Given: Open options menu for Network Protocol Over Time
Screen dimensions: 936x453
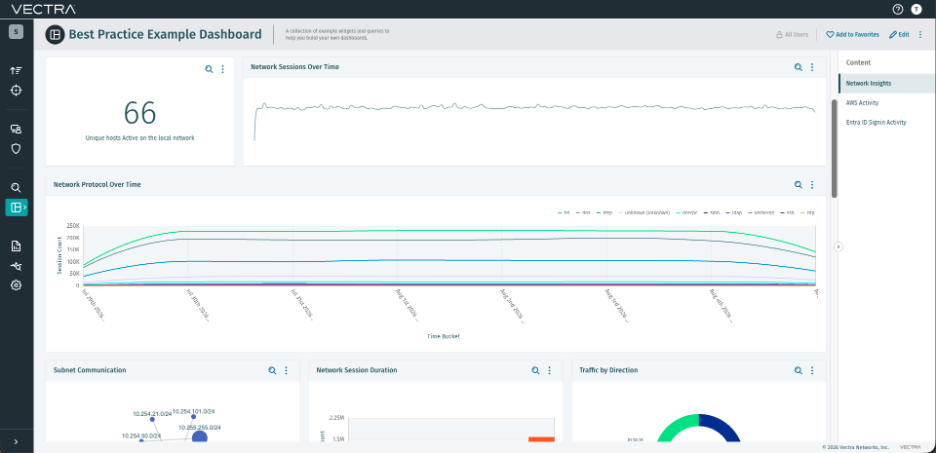Looking at the screenshot, I should [812, 185].
